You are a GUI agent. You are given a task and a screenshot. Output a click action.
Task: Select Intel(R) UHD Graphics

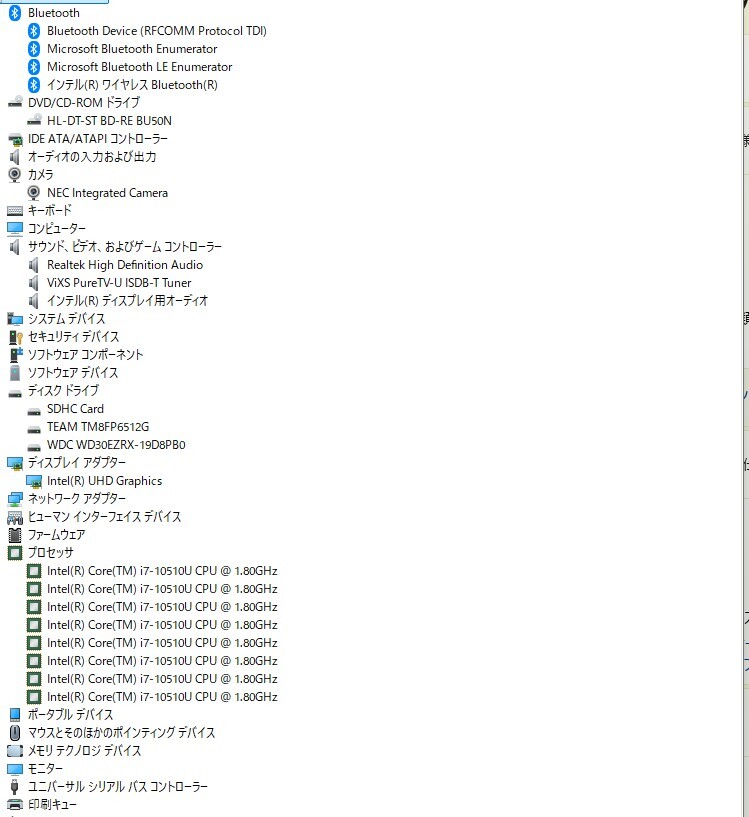pyautogui.click(x=105, y=481)
